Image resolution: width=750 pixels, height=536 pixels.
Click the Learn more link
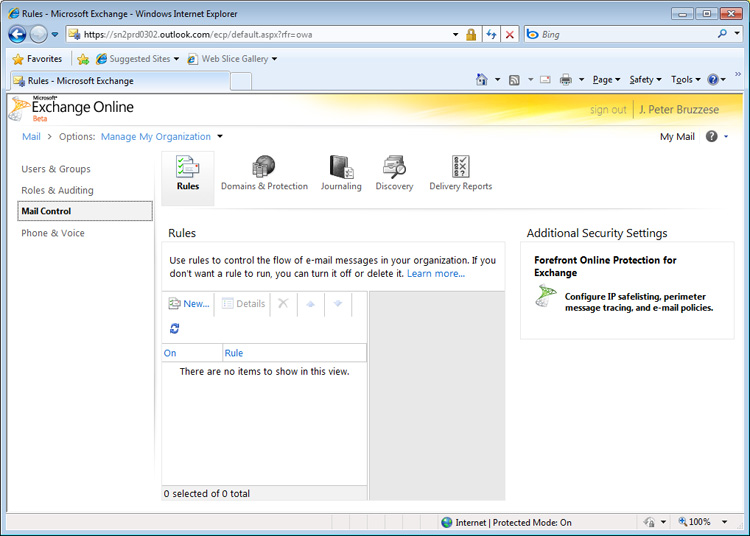pyautogui.click(x=435, y=274)
